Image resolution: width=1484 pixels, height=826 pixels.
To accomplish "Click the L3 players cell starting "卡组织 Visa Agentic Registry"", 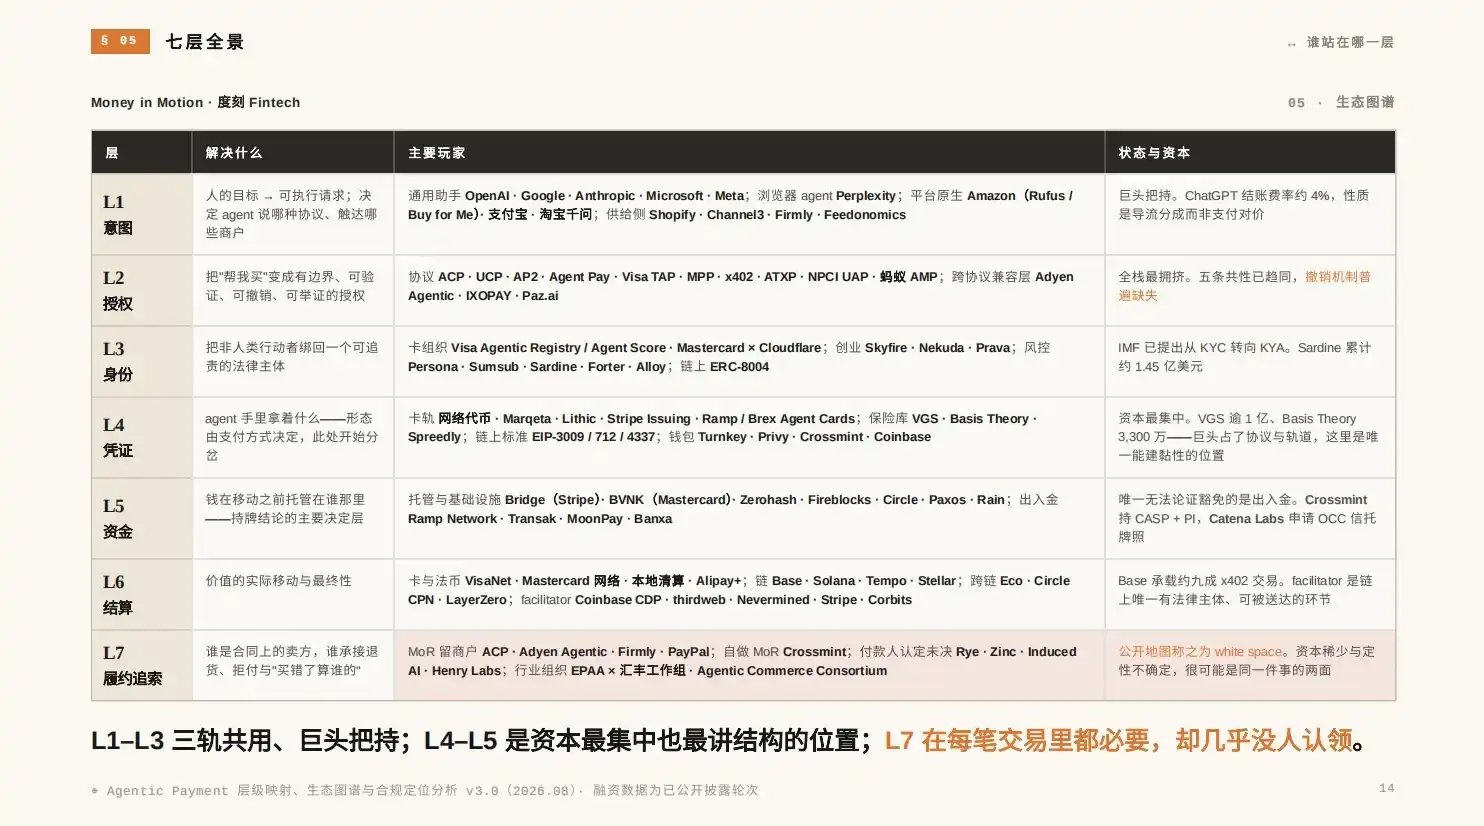I will (749, 361).
